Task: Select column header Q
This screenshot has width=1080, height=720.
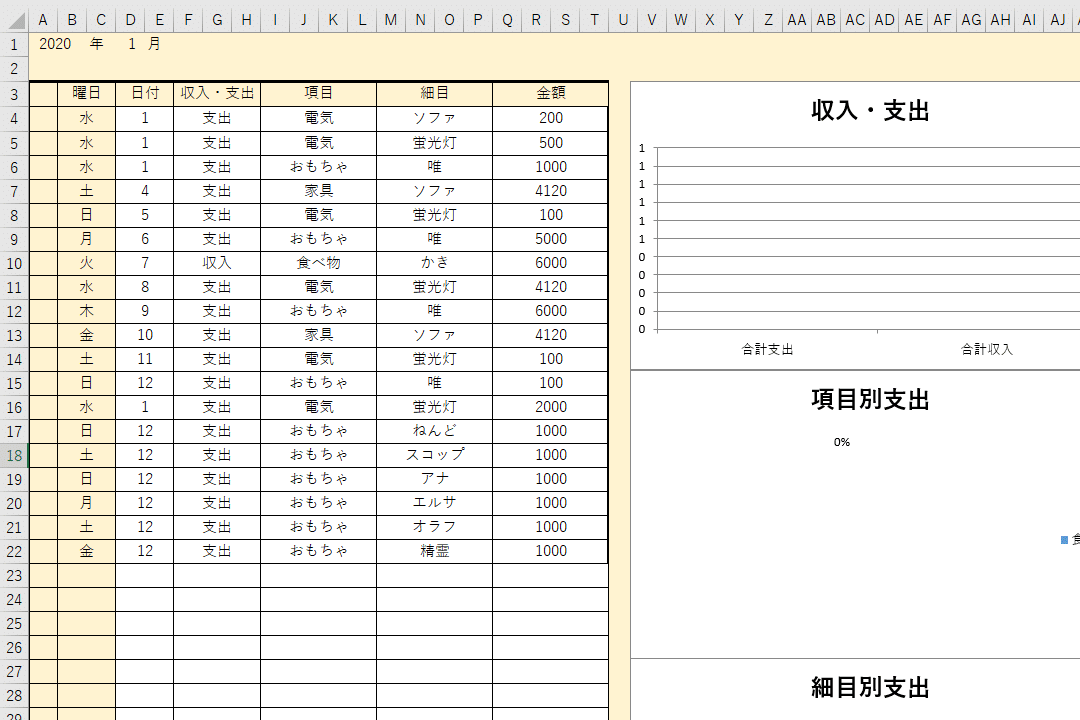Action: pyautogui.click(x=507, y=21)
